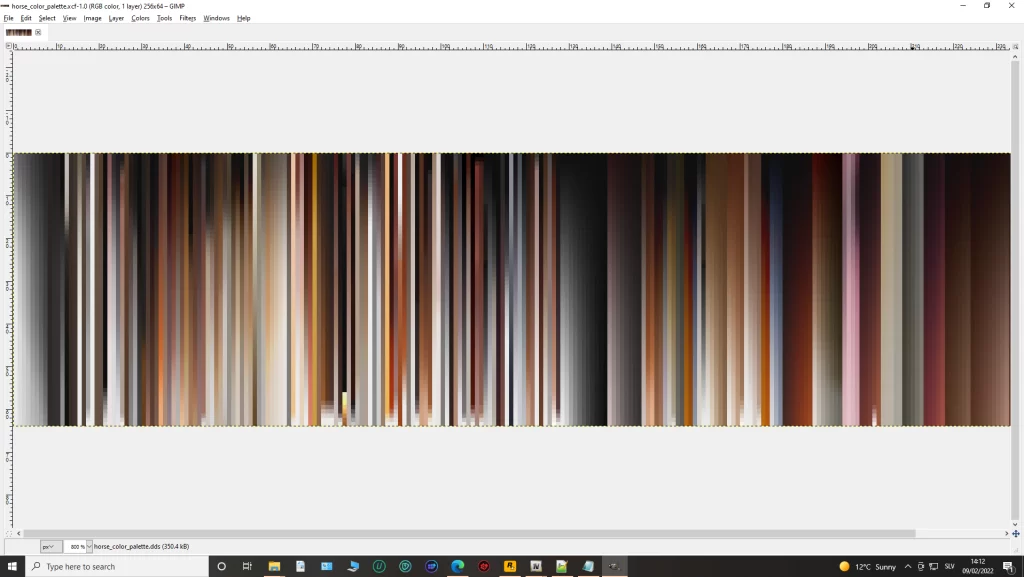Screen dimensions: 1024x577
Task: Click the active GIMP taskbar icon
Action: click(x=614, y=566)
